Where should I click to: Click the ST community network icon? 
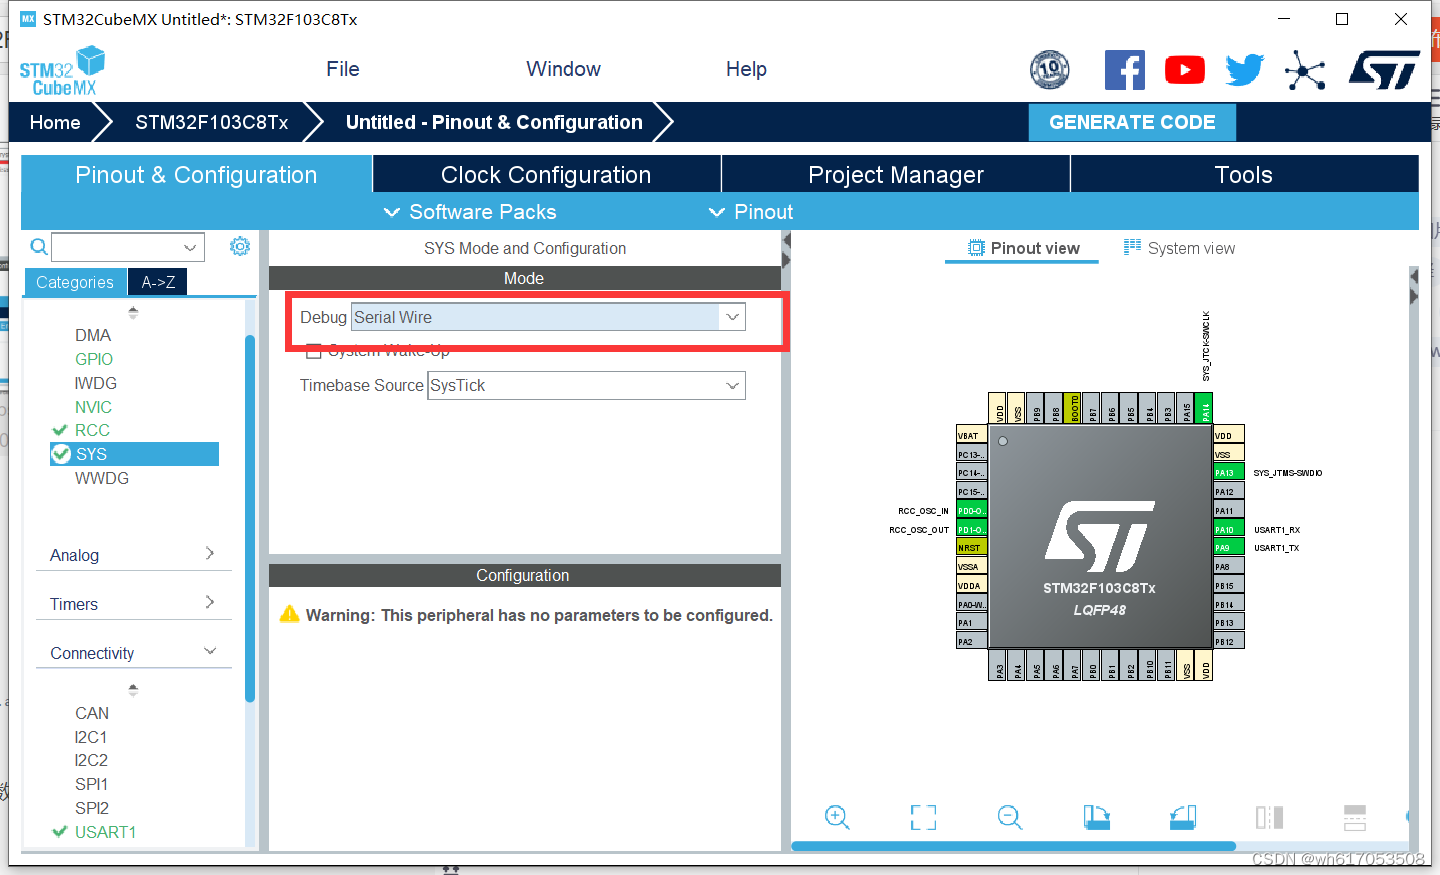tap(1305, 70)
